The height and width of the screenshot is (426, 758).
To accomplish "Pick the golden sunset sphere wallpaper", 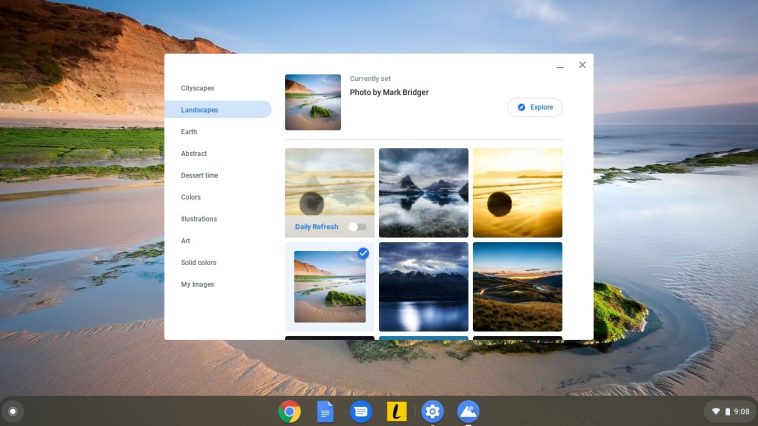I will point(517,193).
